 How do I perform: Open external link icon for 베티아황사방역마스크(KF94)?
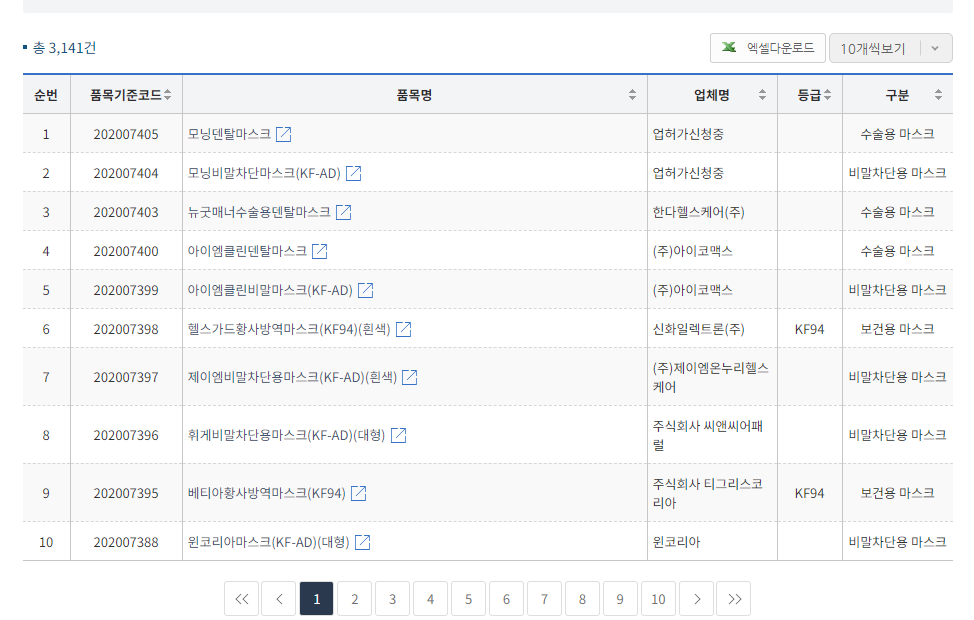coord(359,493)
